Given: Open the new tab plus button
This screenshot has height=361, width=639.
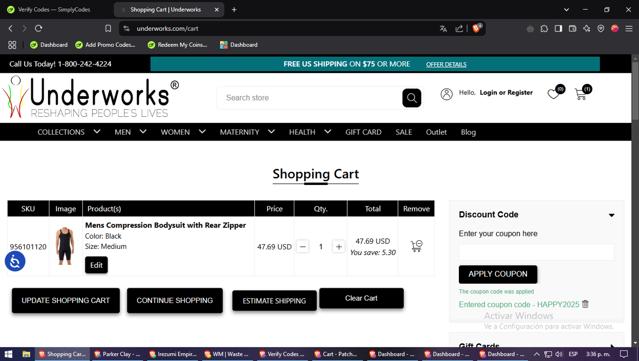Looking at the screenshot, I should 234,9.
